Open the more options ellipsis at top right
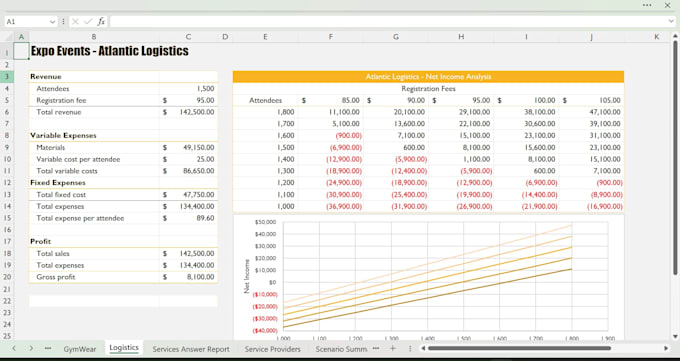 [x=647, y=5]
